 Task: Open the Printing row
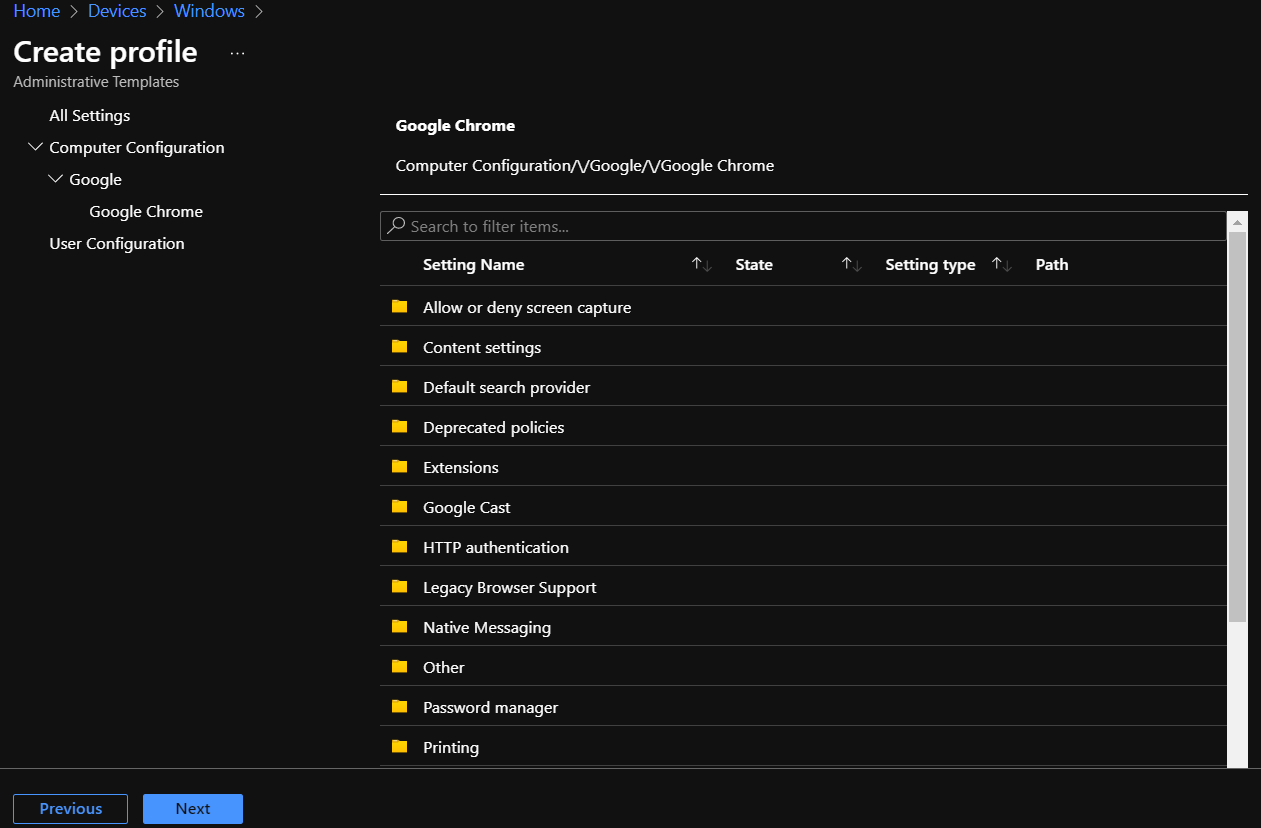coord(803,746)
